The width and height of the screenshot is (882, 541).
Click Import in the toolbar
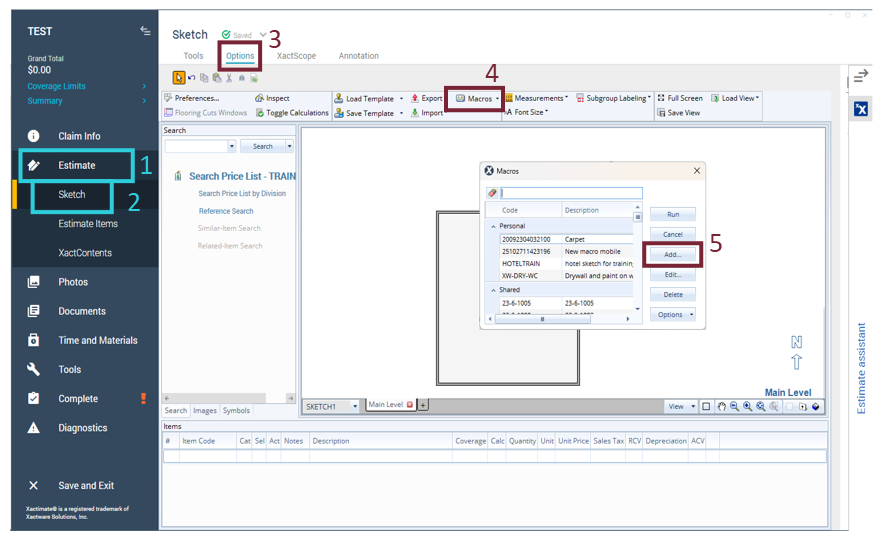[x=426, y=112]
